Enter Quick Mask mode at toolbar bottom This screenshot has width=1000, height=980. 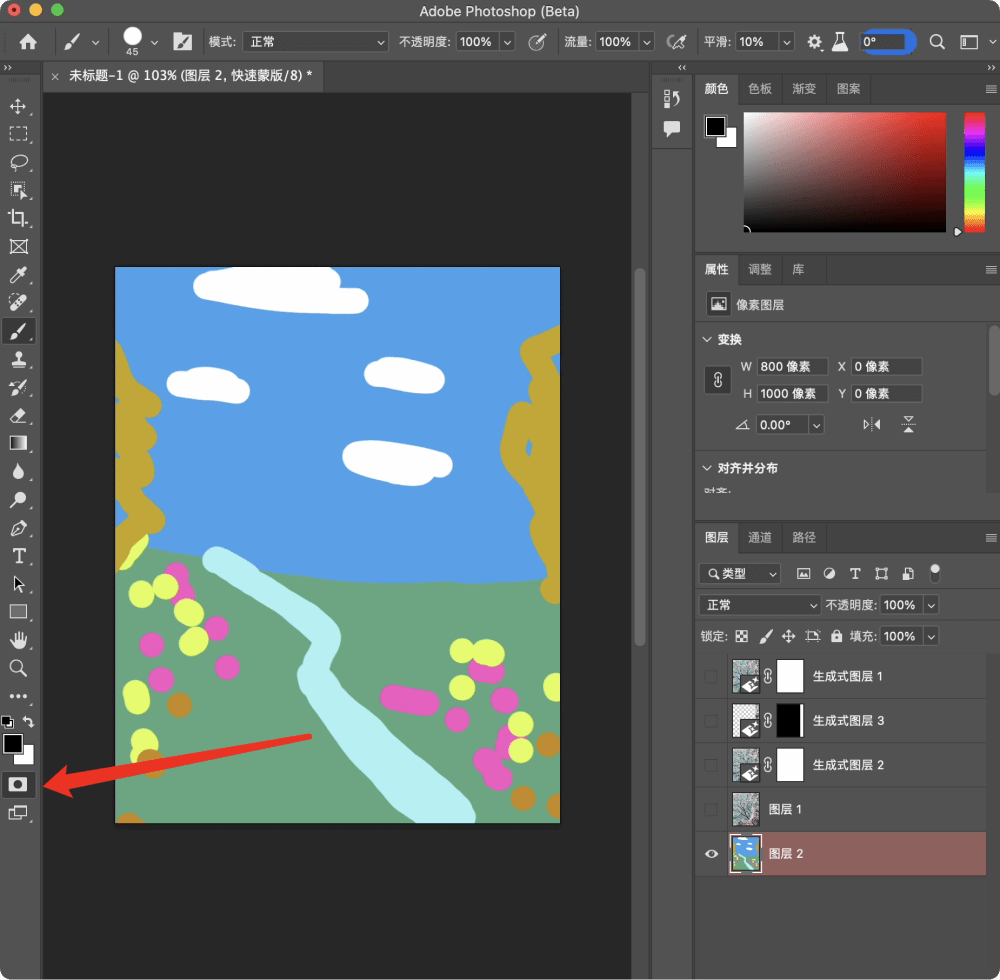(x=19, y=784)
